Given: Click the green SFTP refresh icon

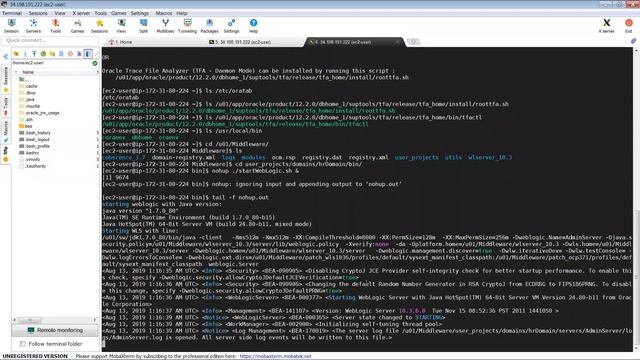Looking at the screenshot, I should tap(43, 53).
